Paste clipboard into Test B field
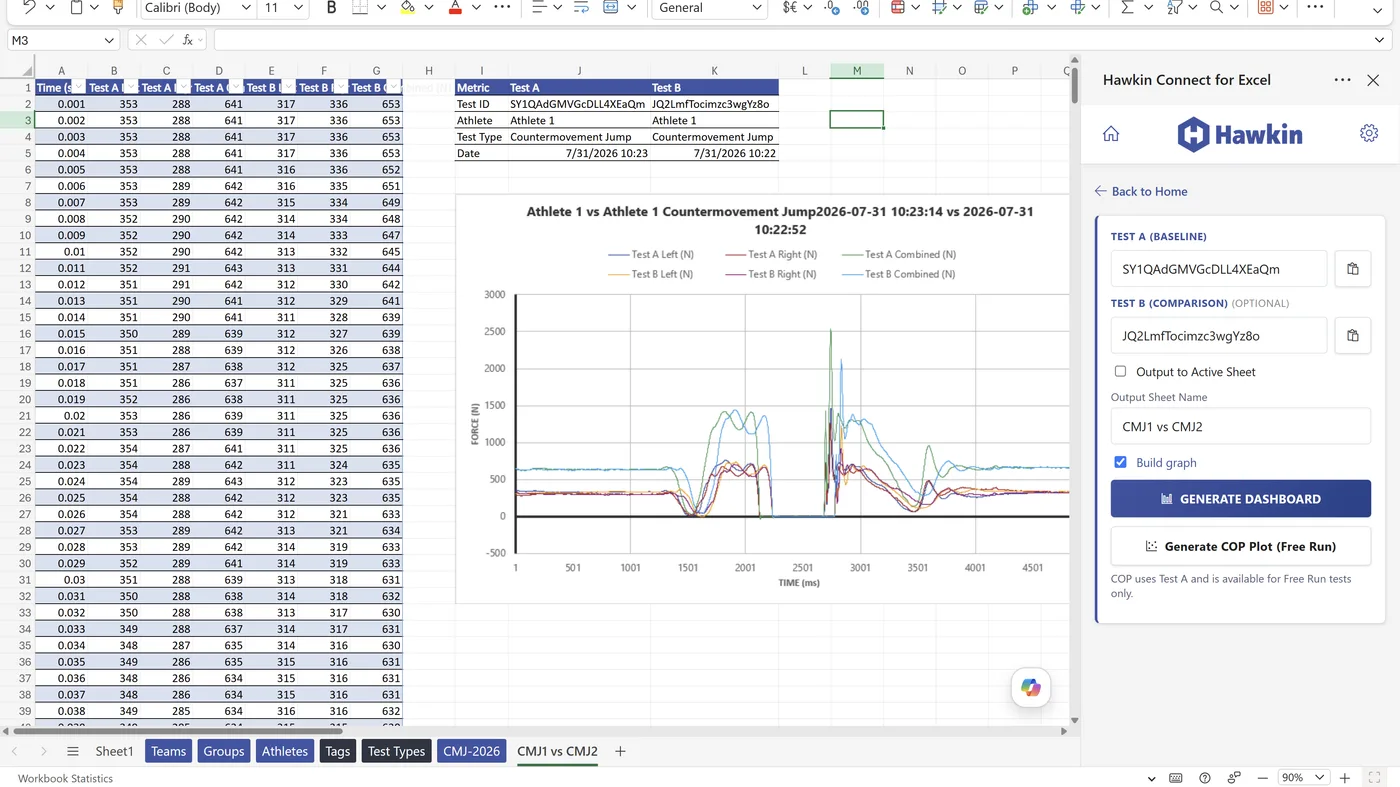 click(x=1353, y=336)
